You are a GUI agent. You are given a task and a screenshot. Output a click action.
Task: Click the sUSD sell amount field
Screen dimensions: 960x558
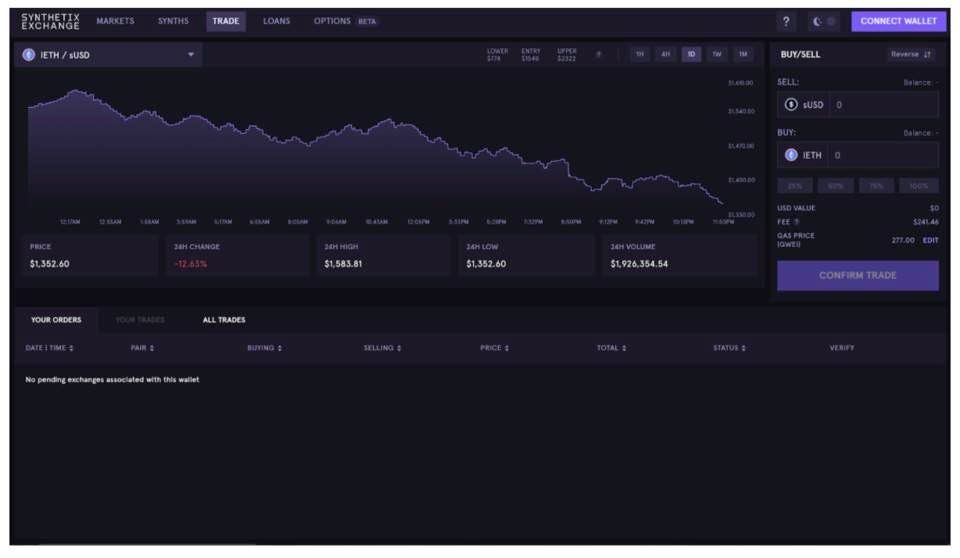[x=883, y=105]
